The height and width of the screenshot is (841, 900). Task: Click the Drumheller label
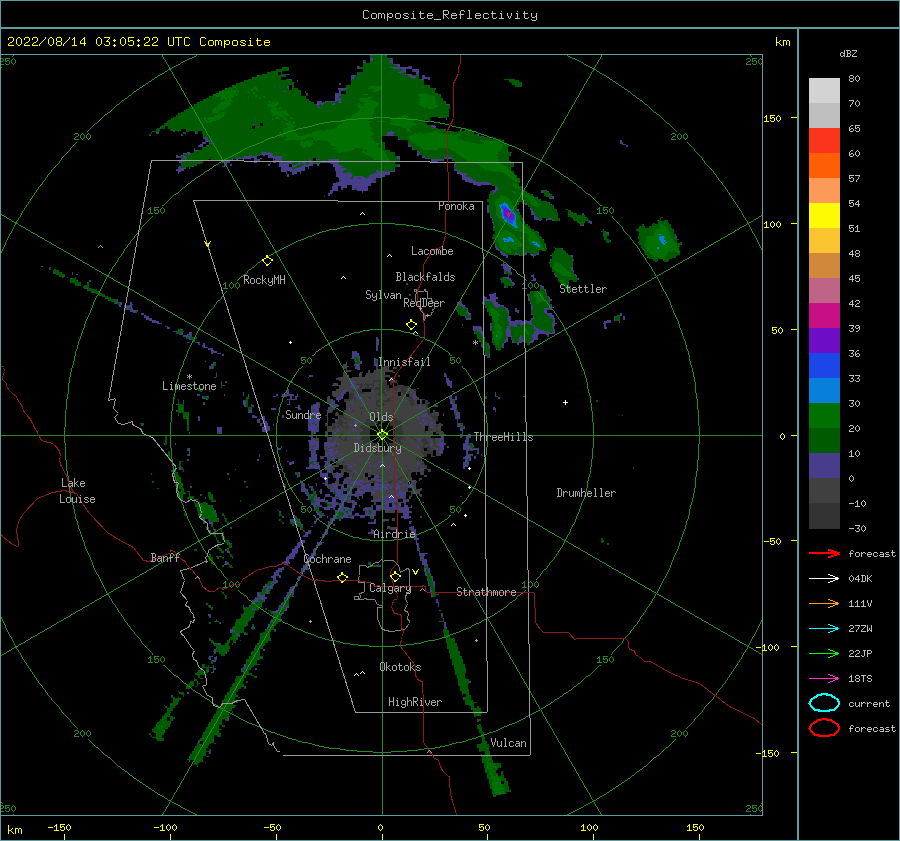(586, 493)
